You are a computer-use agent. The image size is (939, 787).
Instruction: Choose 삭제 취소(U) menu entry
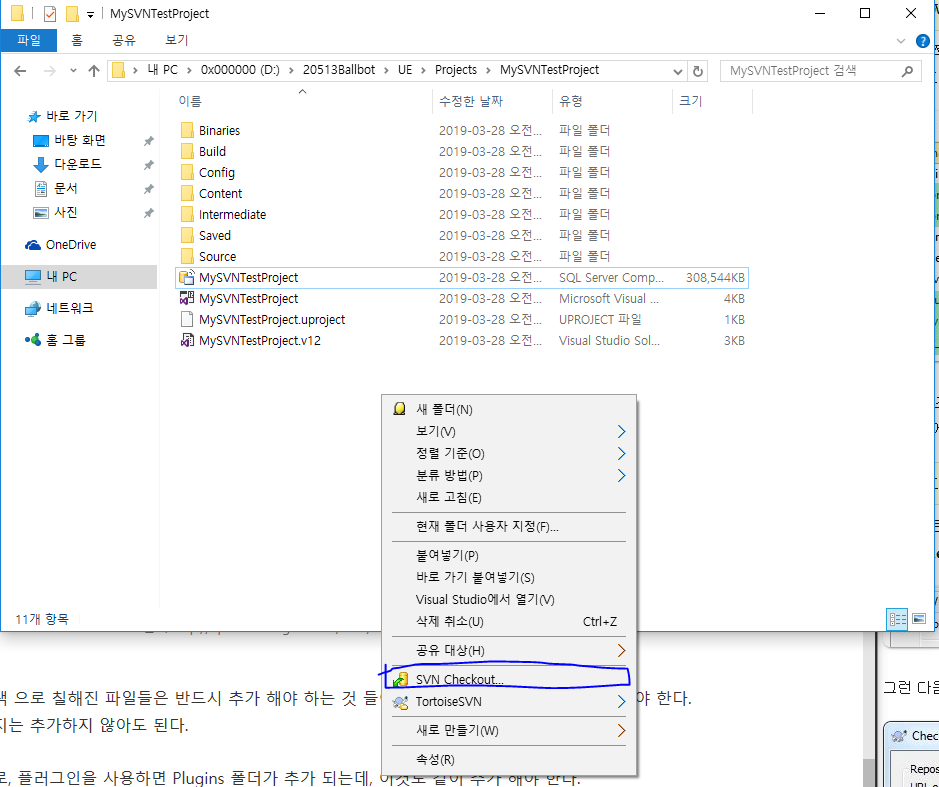point(510,622)
